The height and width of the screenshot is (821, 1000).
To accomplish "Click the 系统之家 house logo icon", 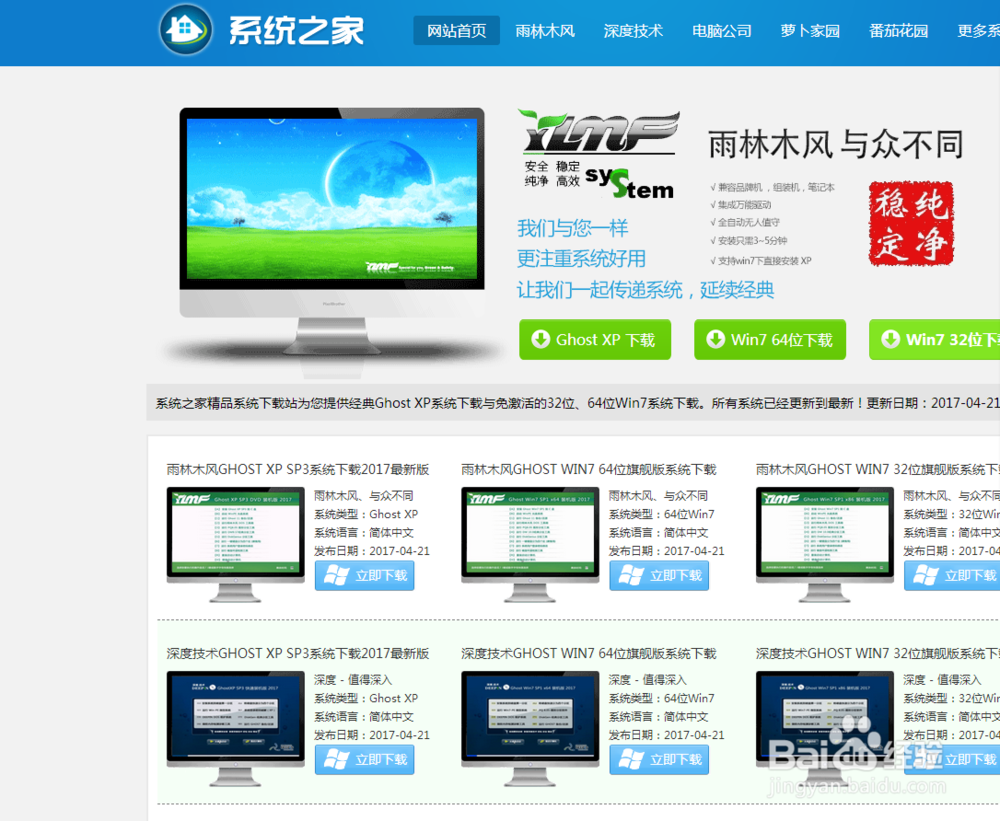I will pyautogui.click(x=186, y=29).
